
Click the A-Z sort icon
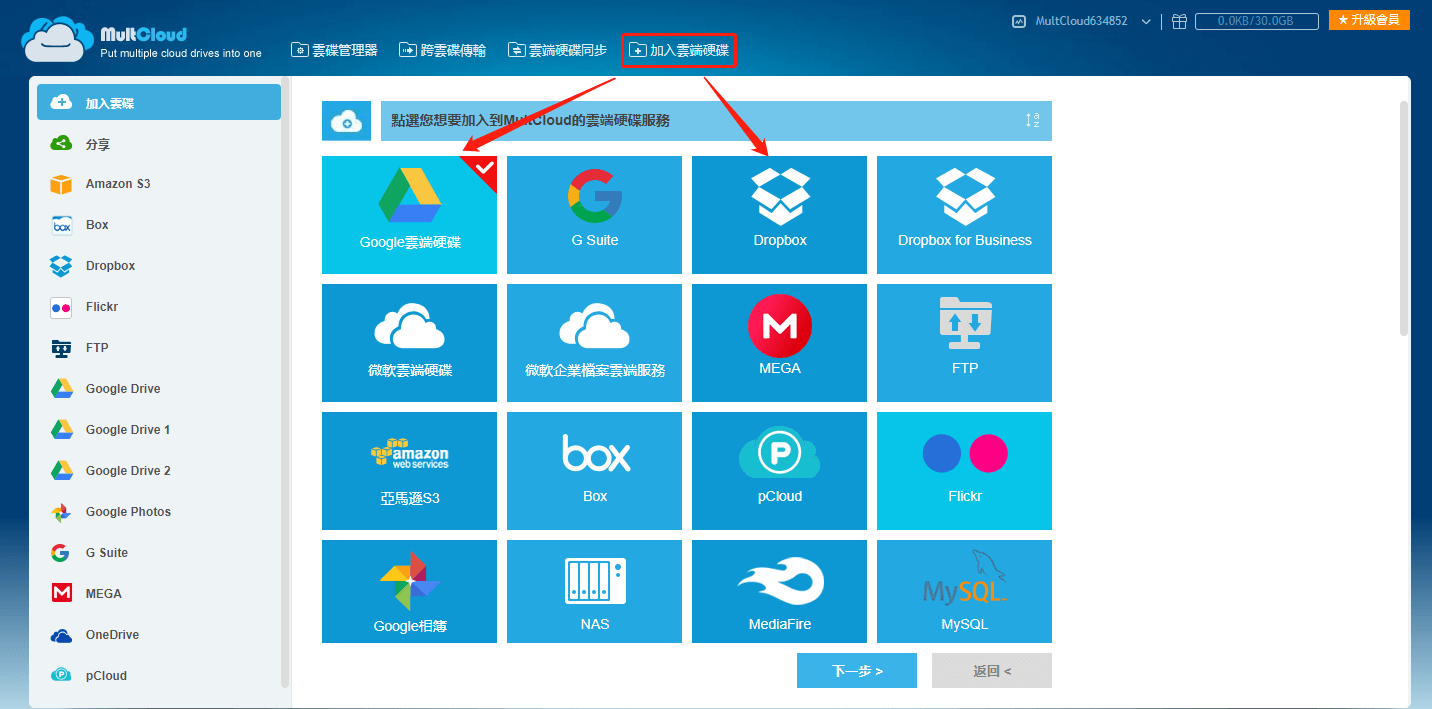pyautogui.click(x=1032, y=120)
